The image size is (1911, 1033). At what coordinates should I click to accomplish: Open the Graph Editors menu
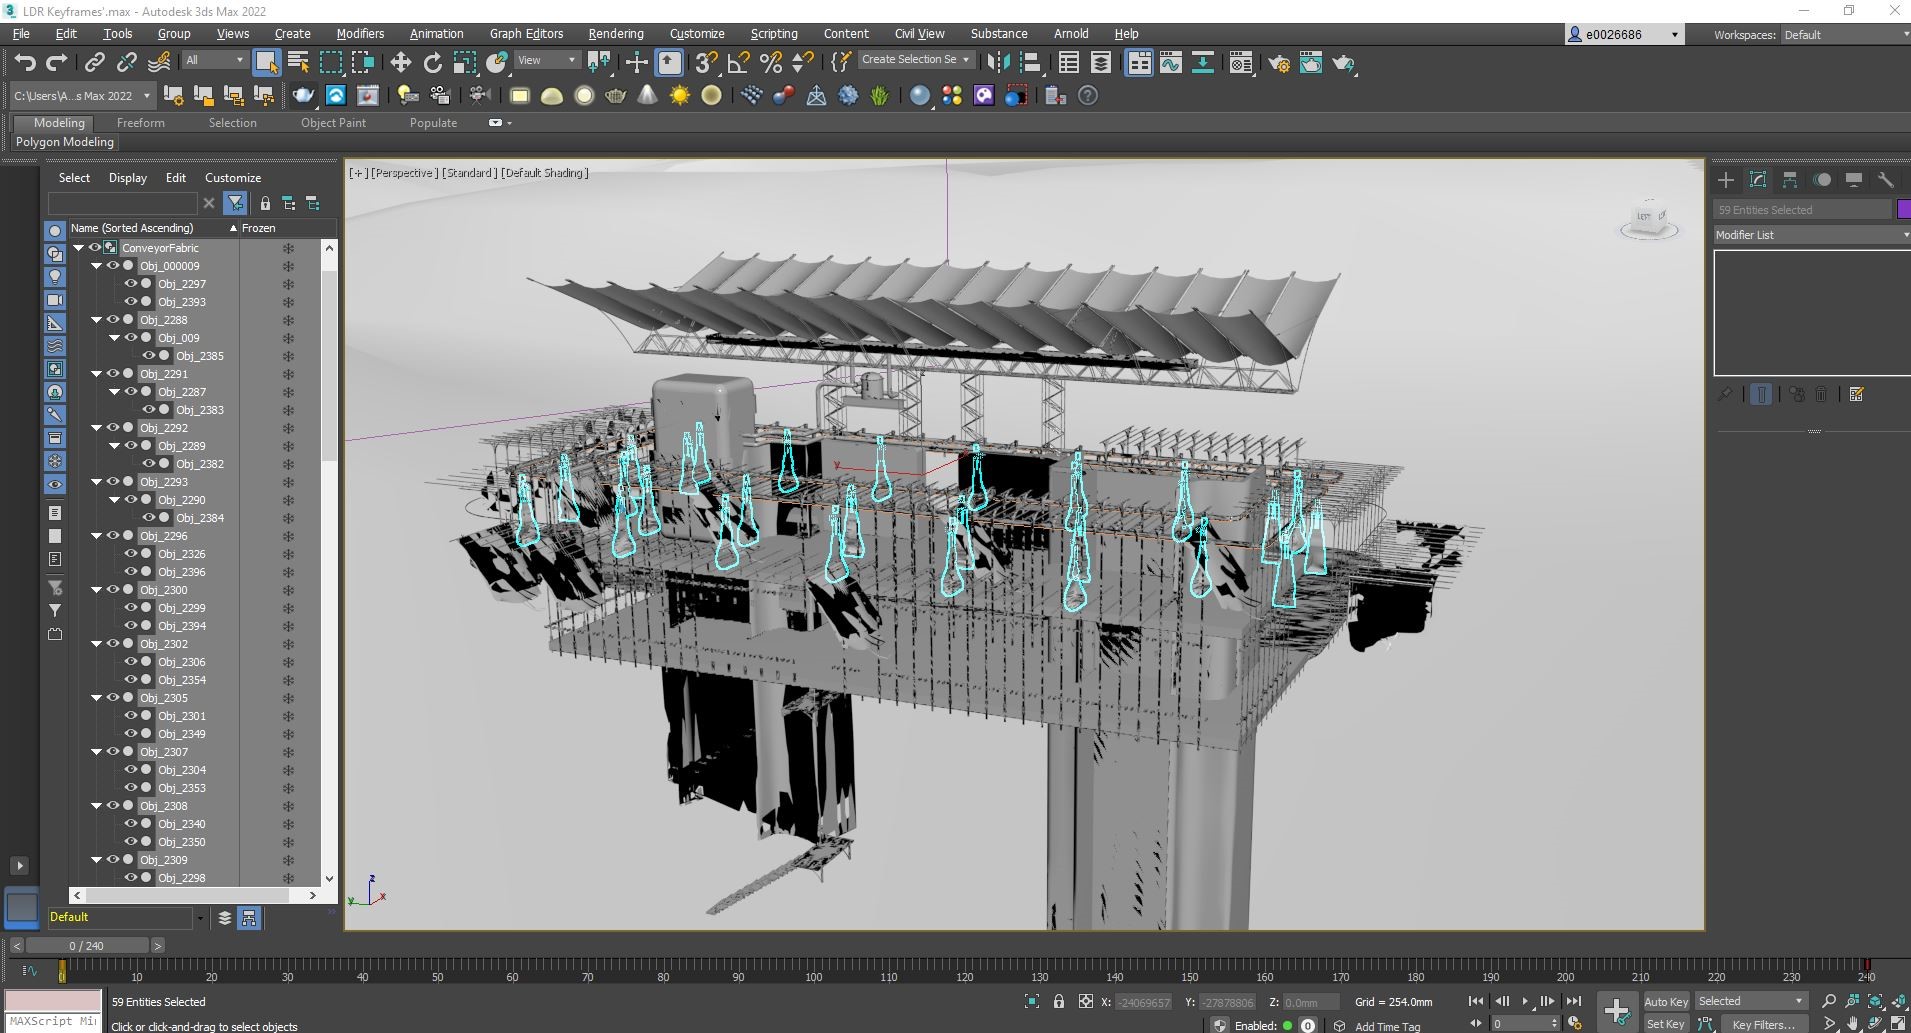click(x=526, y=33)
